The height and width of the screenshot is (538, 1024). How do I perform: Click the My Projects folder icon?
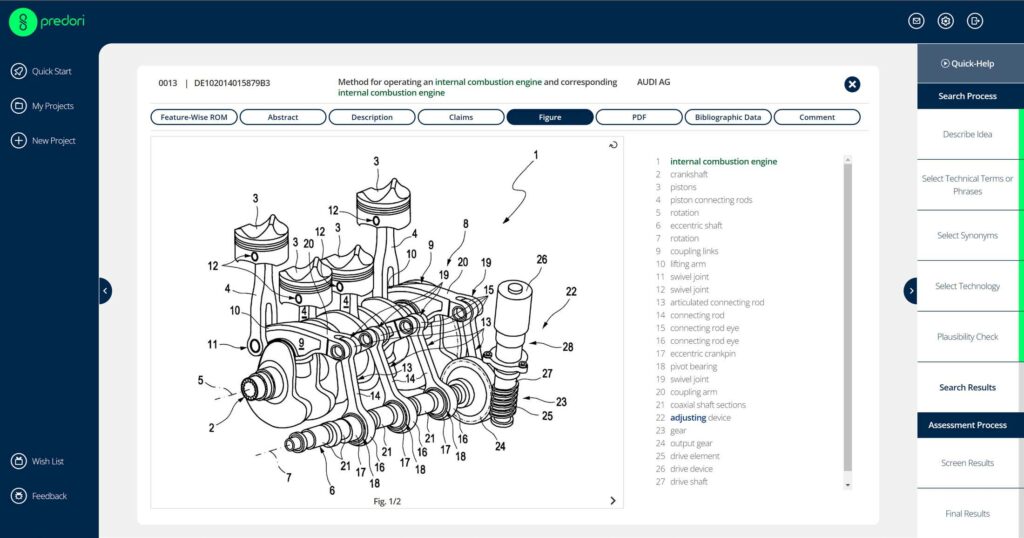pos(18,106)
